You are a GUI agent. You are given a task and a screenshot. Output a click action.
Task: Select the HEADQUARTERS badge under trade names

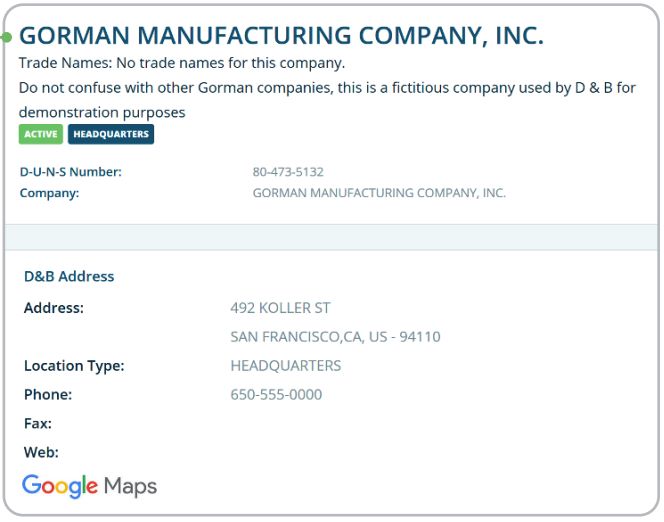pos(111,134)
